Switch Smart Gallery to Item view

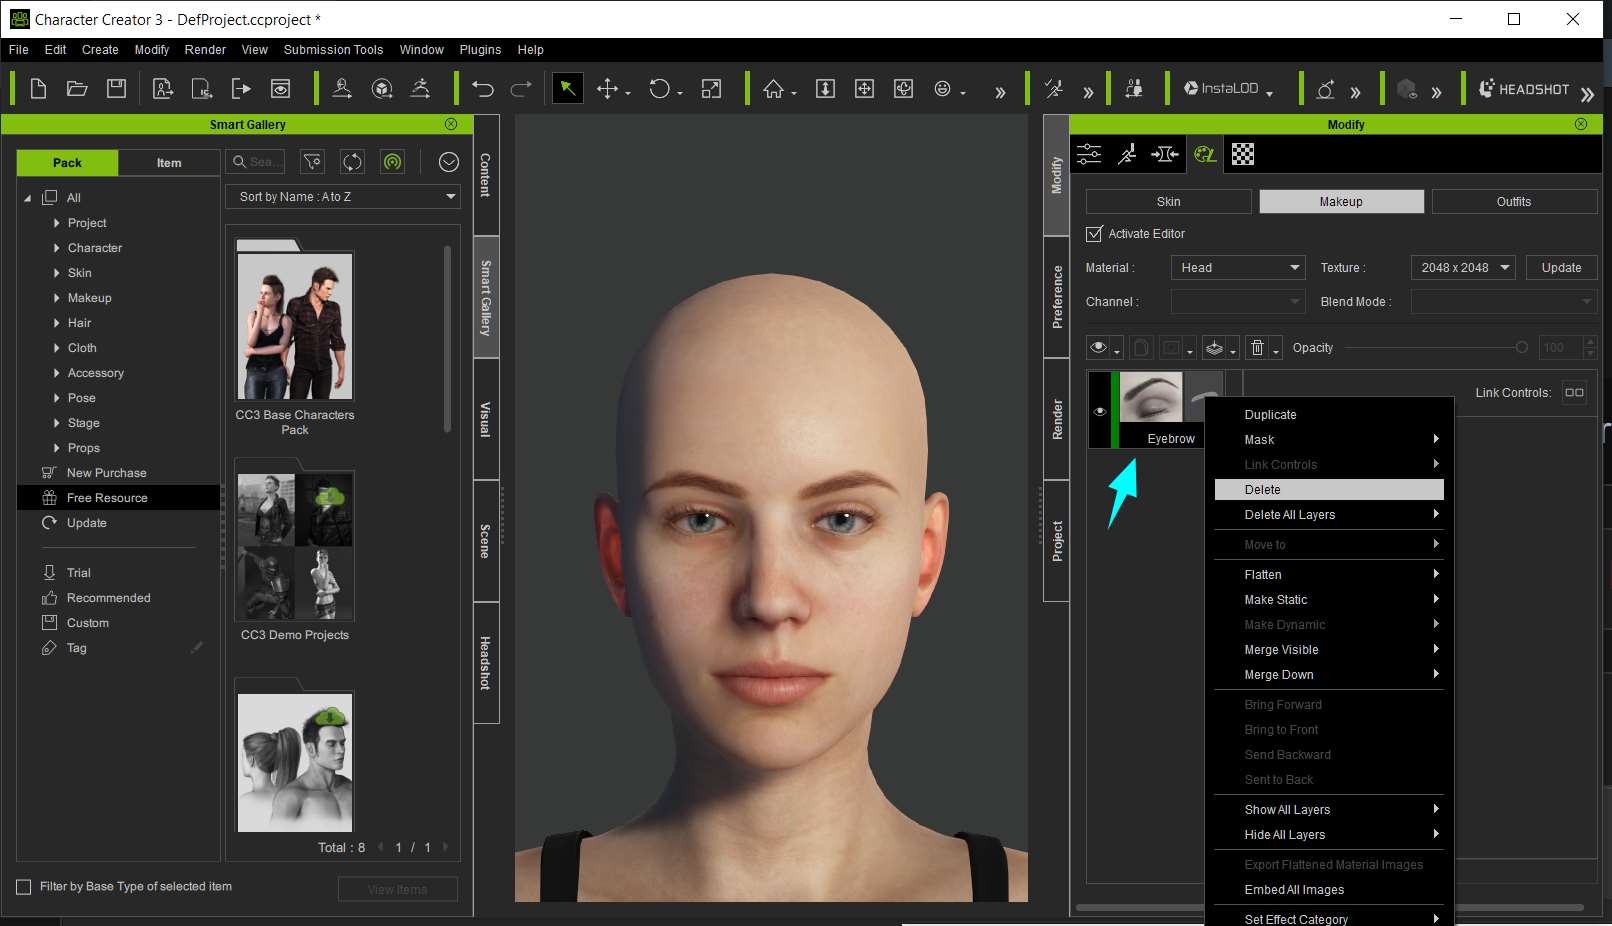click(169, 163)
